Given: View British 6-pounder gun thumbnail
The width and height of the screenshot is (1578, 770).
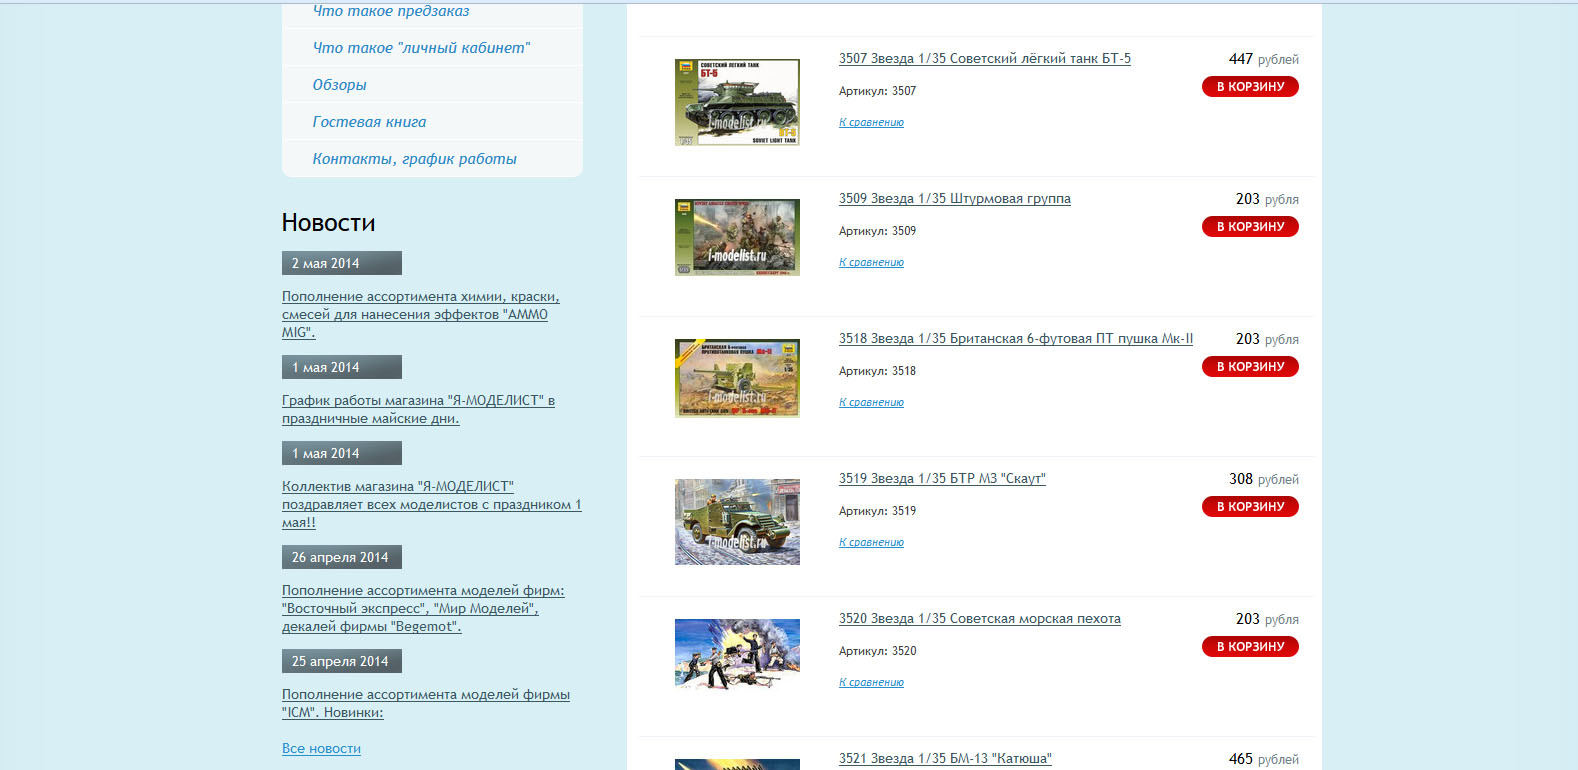Looking at the screenshot, I should tap(737, 378).
